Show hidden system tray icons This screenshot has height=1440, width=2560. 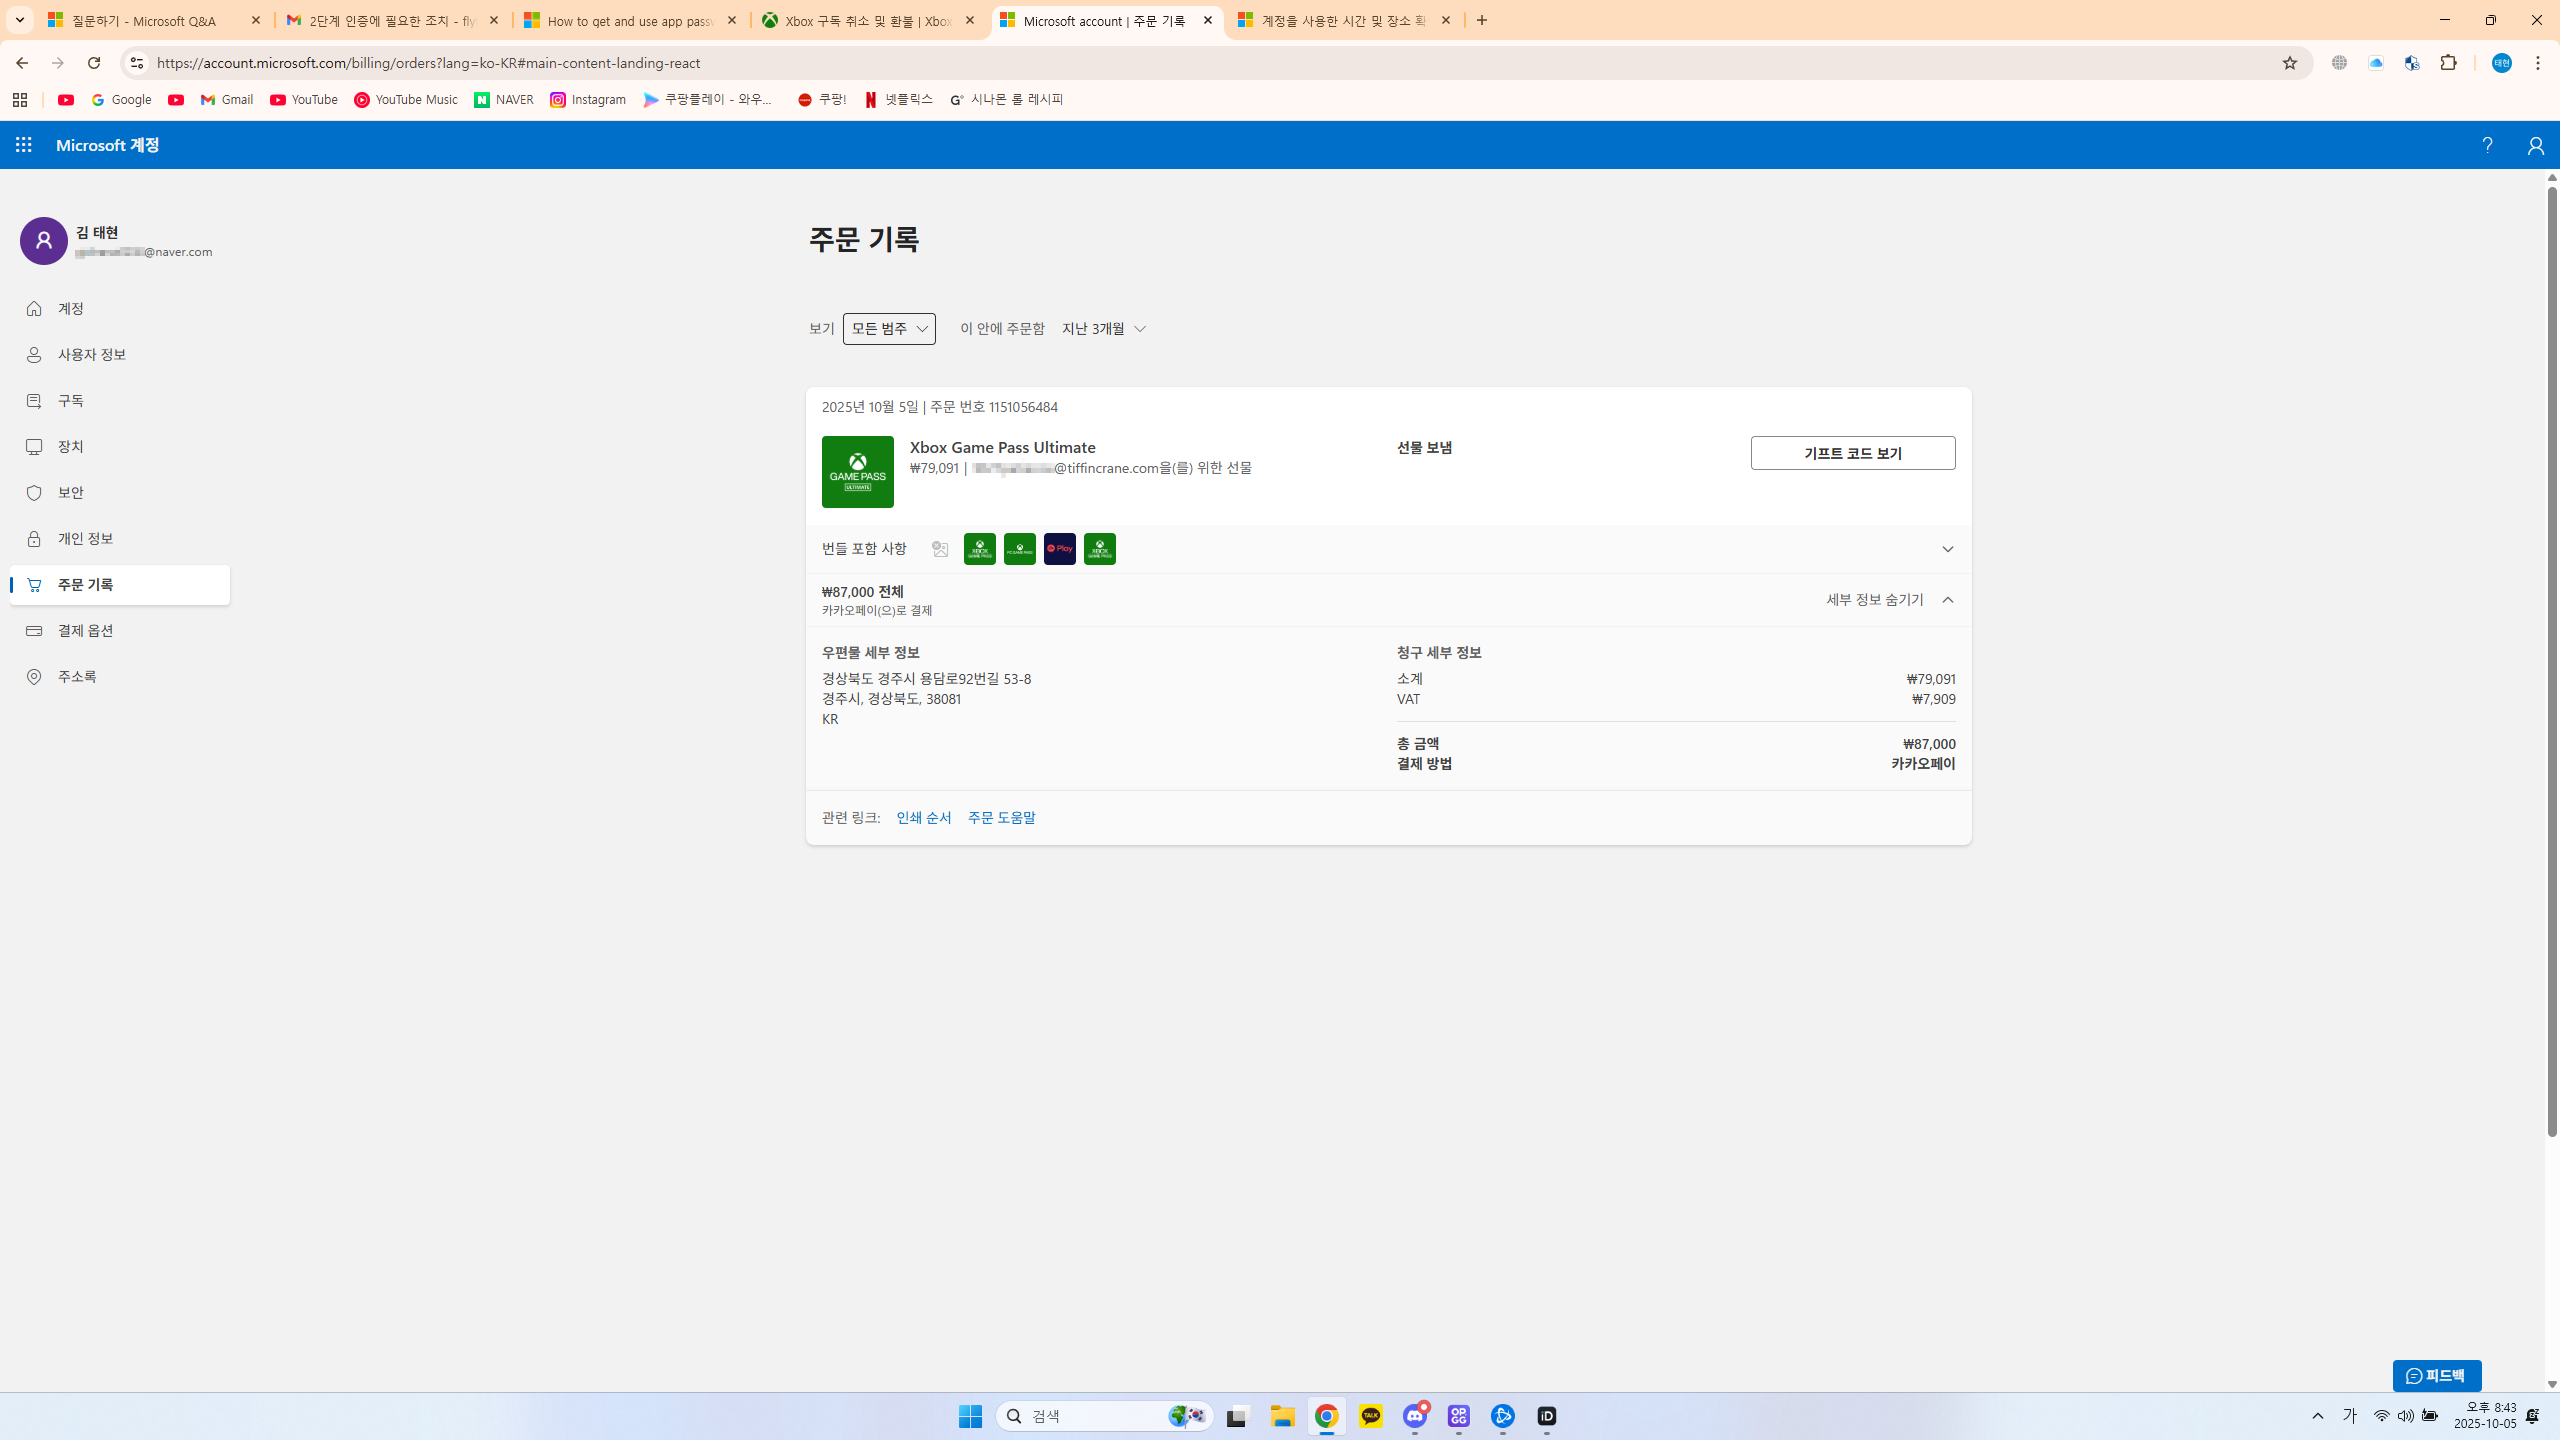click(2318, 1416)
